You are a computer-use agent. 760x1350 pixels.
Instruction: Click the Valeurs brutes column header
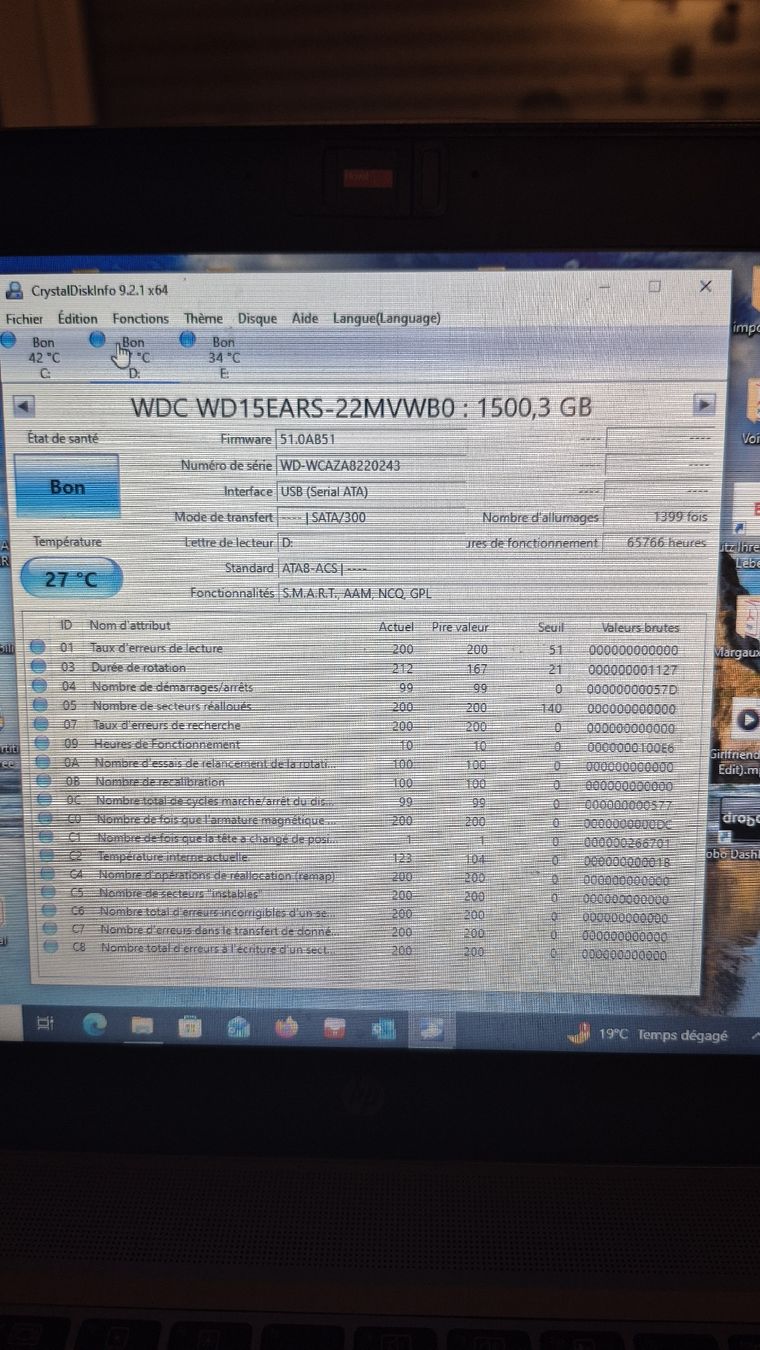point(640,628)
